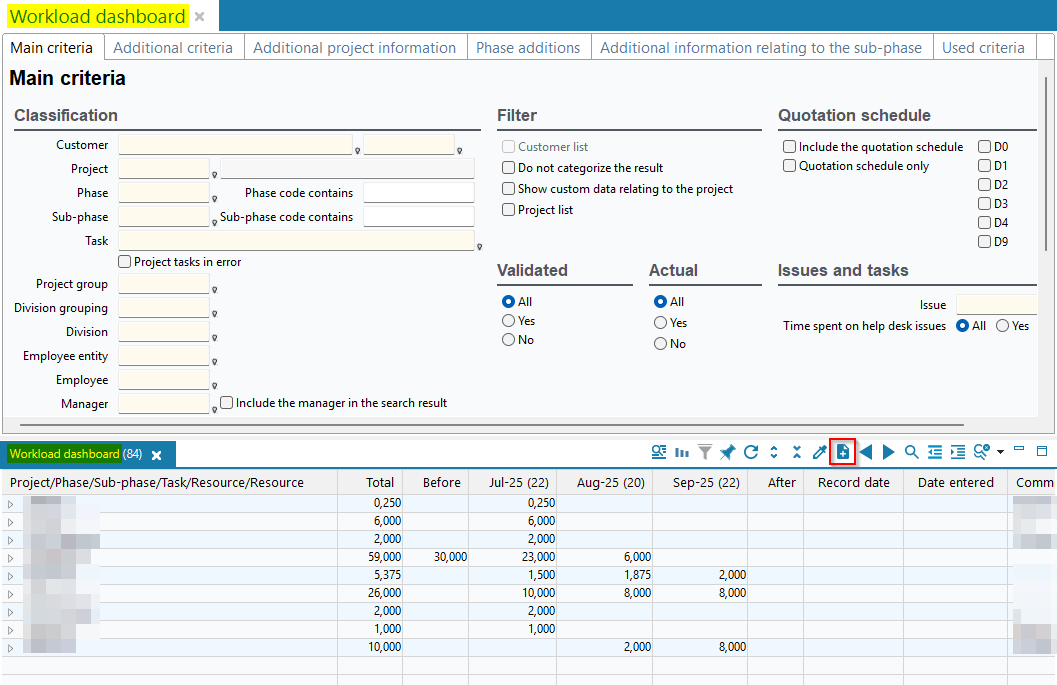Screen dimensions: 1057x685
Task: Click the funnel filter icon
Action: coord(705,453)
